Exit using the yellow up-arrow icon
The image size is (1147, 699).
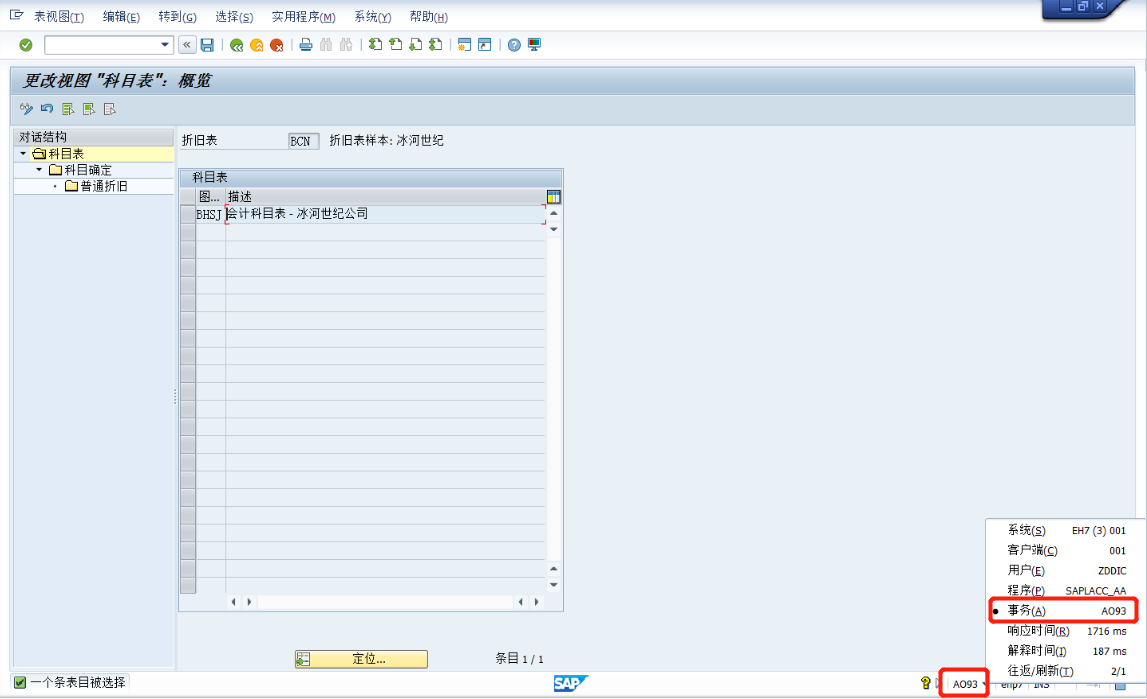[257, 45]
